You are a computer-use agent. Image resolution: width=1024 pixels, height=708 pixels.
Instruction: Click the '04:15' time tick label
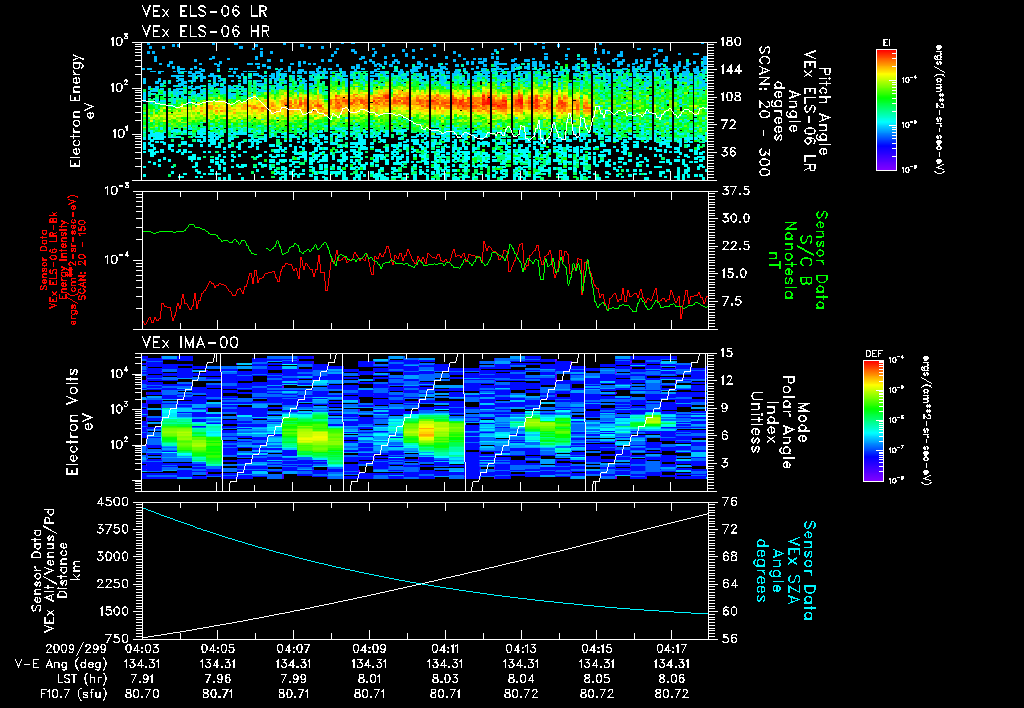[596, 649]
